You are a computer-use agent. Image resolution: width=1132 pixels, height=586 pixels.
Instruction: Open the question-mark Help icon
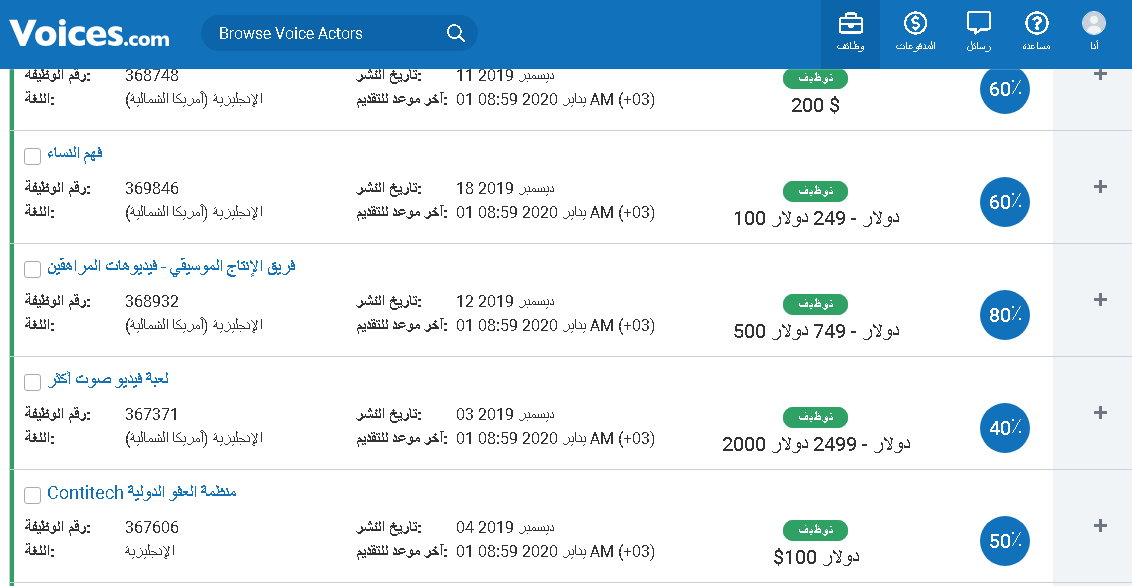[x=1037, y=32]
